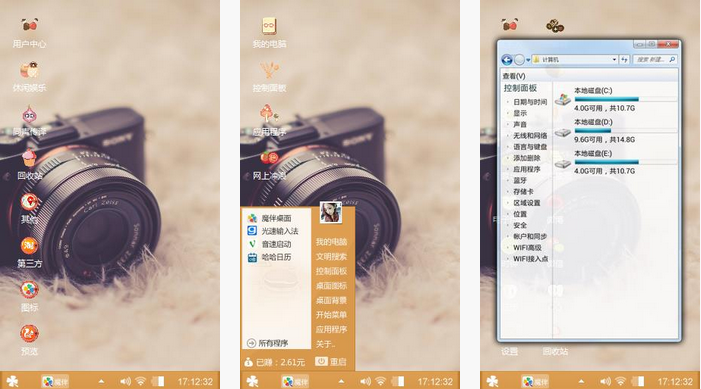Click 魔伴 taskbar button under the open start menu
This screenshot has width=701, height=389.
(295, 381)
